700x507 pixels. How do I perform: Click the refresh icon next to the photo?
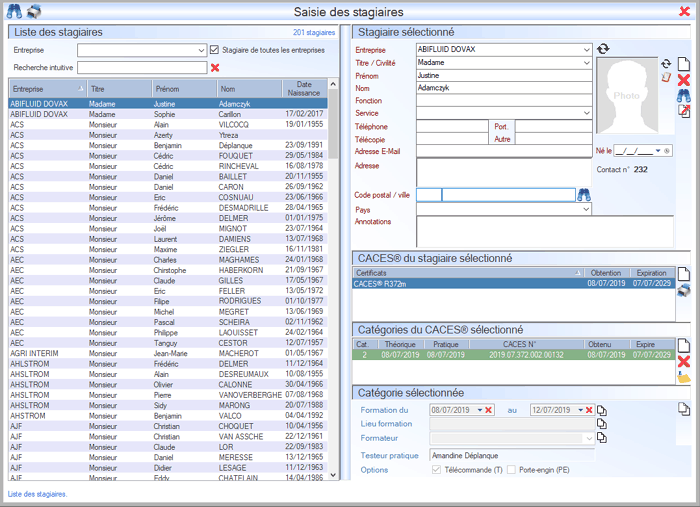pyautogui.click(x=666, y=64)
